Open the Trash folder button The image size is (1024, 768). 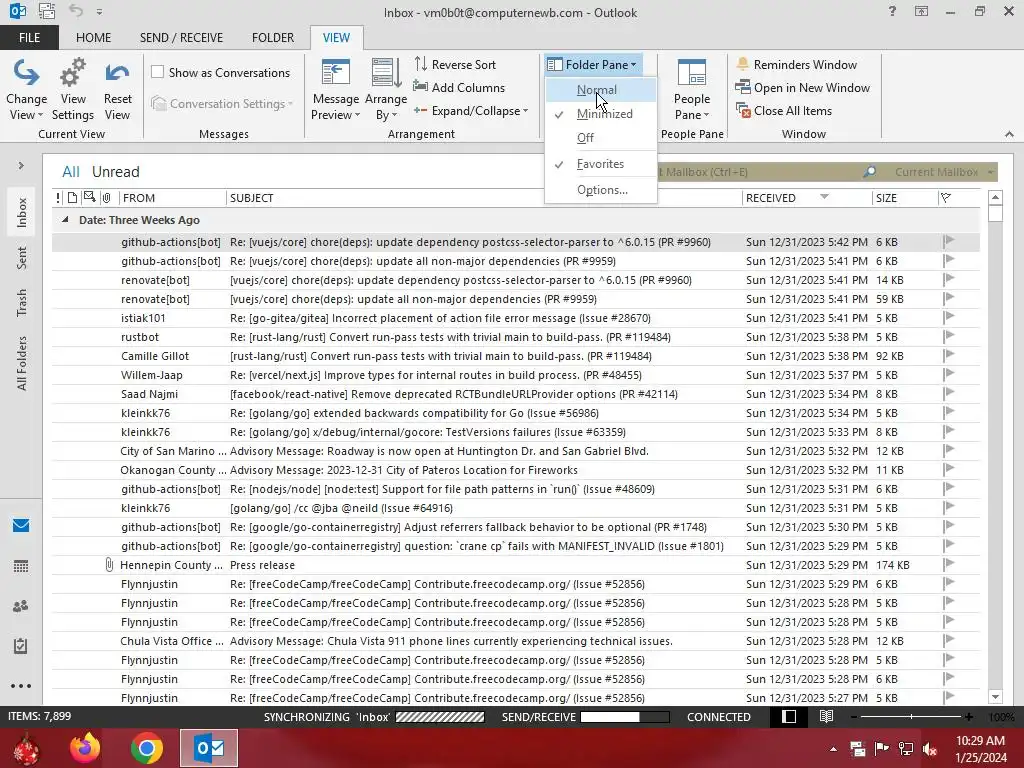tap(22, 302)
